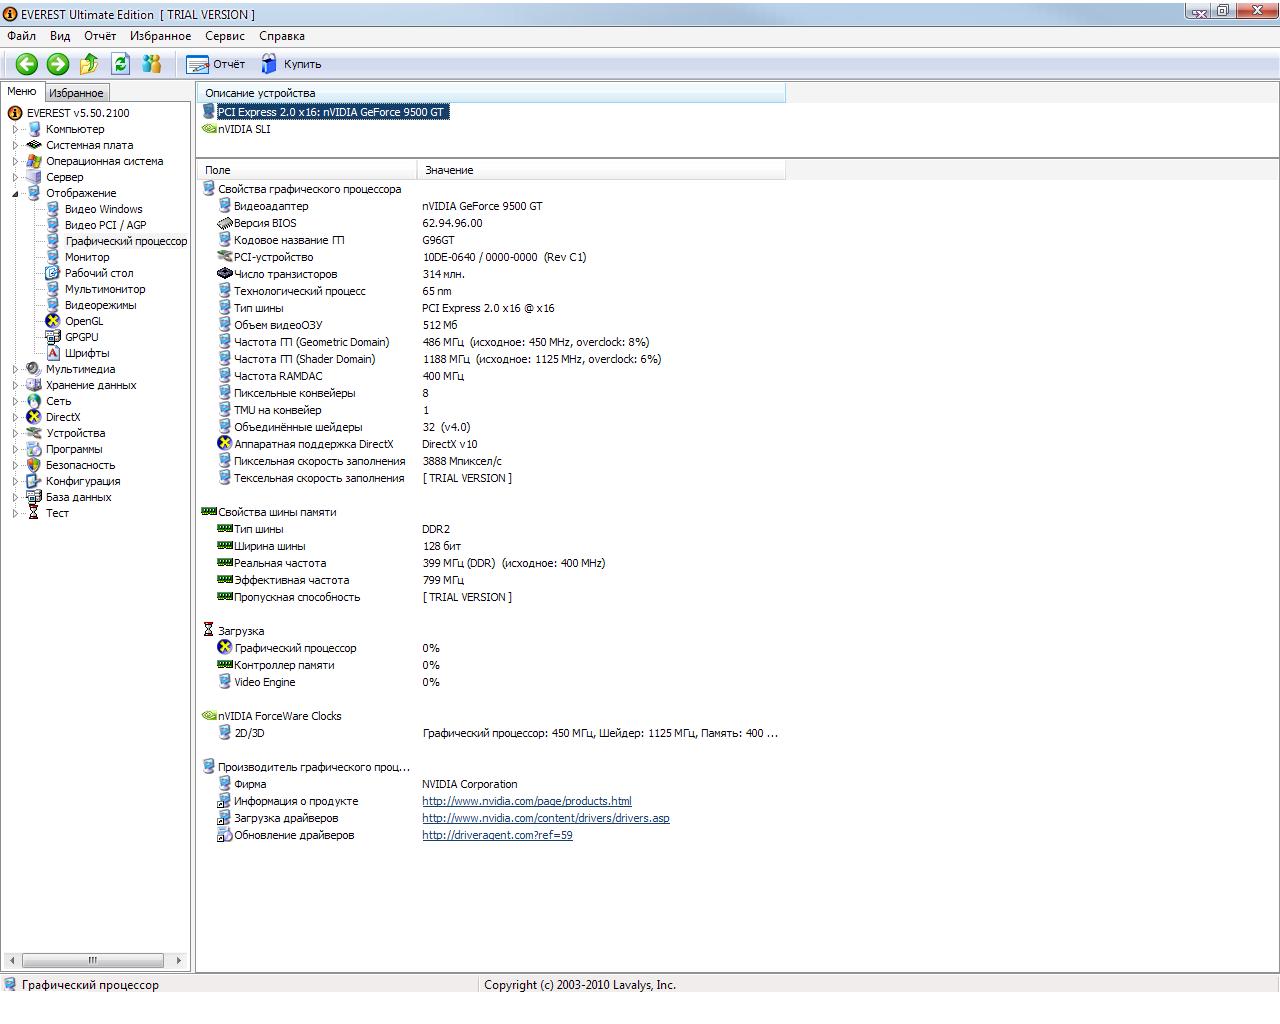Click the Значение column header
The height and width of the screenshot is (1024, 1280).
[601, 170]
